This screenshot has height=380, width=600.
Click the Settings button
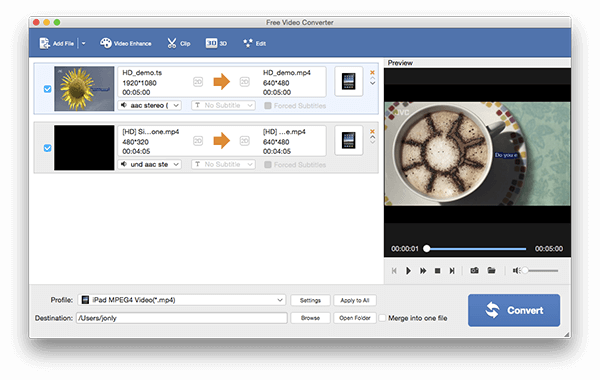pyautogui.click(x=310, y=300)
